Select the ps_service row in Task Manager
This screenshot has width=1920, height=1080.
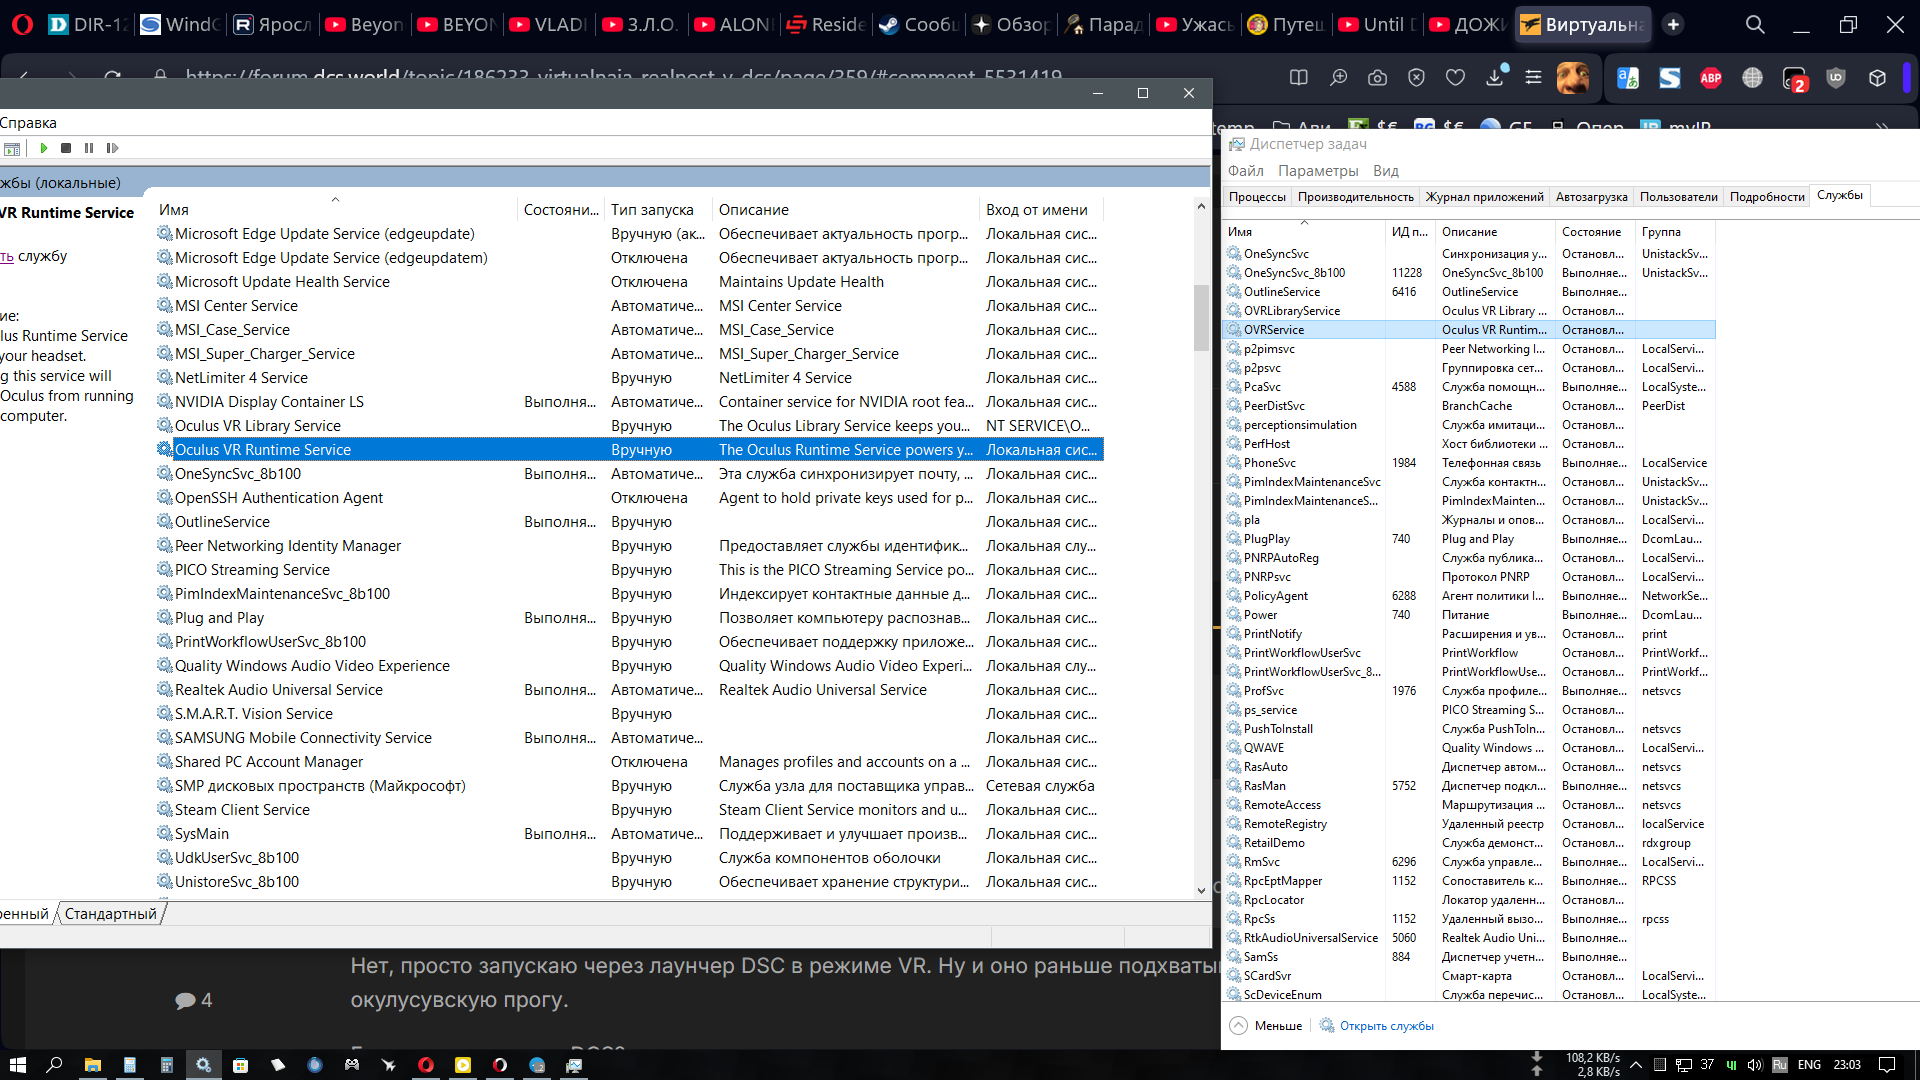click(1470, 710)
